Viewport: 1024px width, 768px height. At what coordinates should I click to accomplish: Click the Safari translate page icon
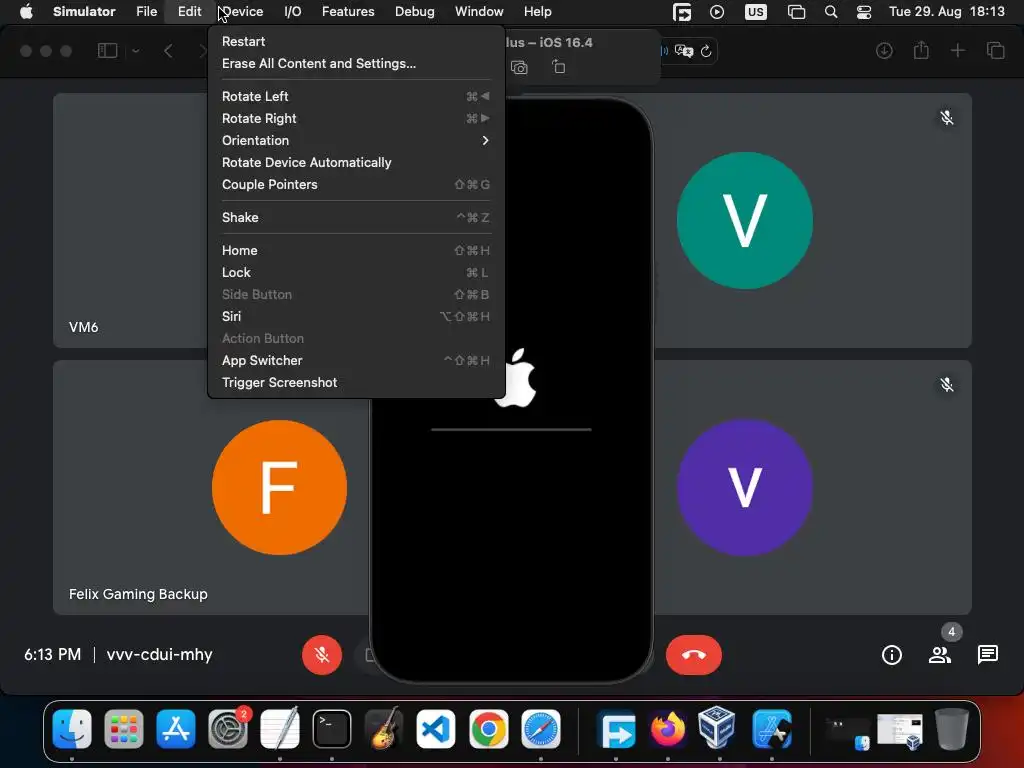click(x=684, y=51)
